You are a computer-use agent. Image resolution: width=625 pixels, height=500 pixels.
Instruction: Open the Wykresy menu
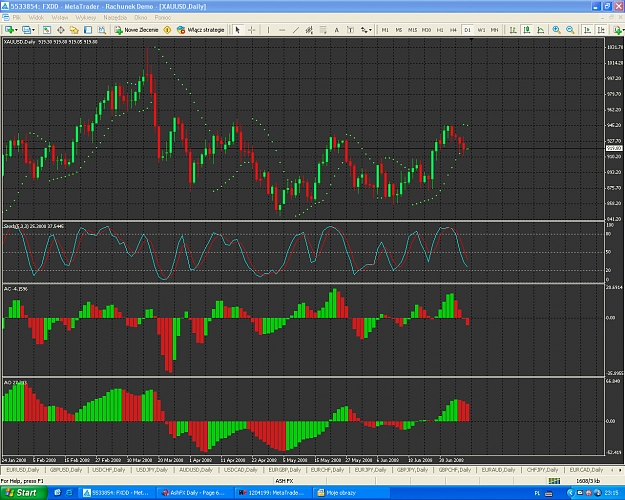tap(85, 18)
